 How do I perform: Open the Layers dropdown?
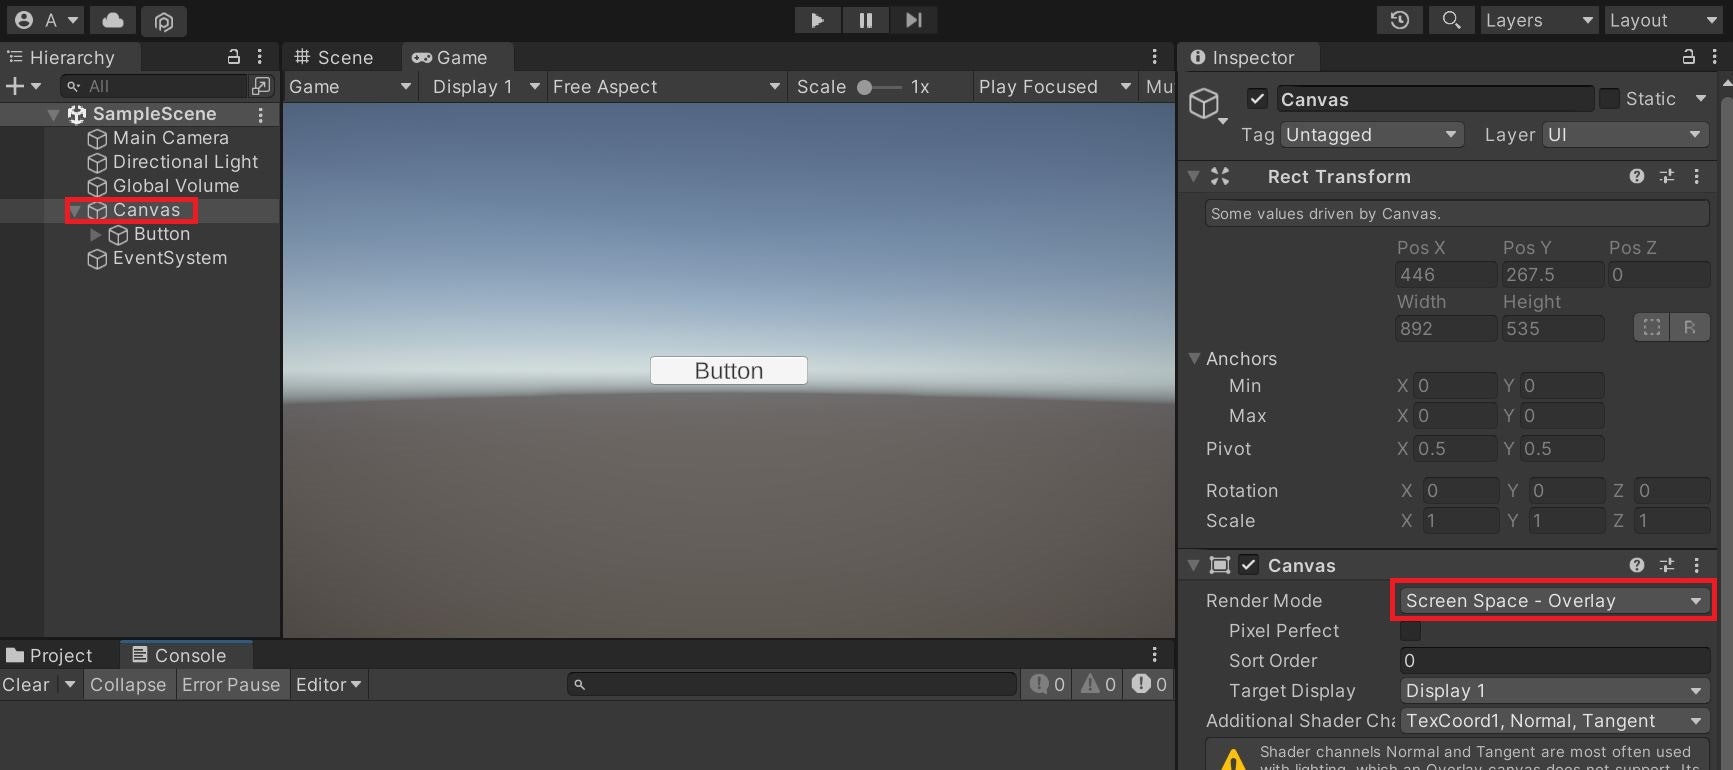(1538, 20)
